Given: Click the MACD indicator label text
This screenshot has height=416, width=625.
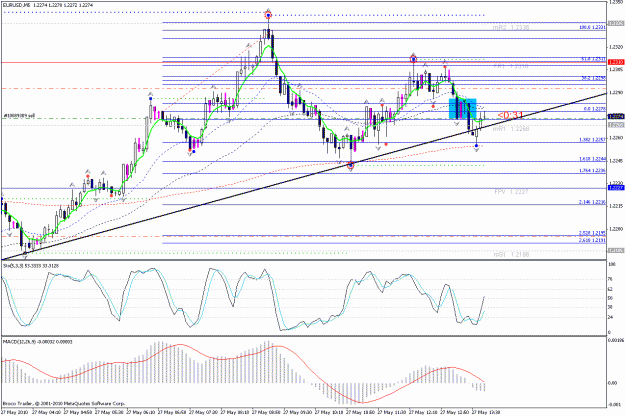Looking at the screenshot, I should (x=38, y=342).
